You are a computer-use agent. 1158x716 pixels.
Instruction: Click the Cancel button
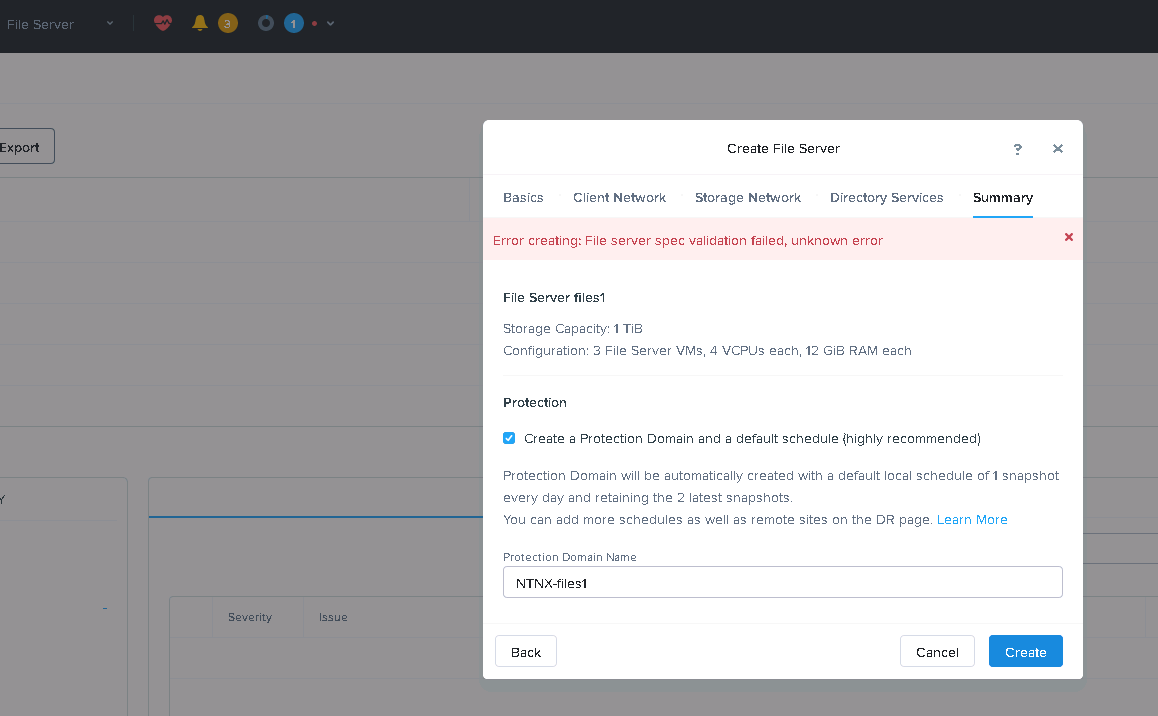(937, 652)
